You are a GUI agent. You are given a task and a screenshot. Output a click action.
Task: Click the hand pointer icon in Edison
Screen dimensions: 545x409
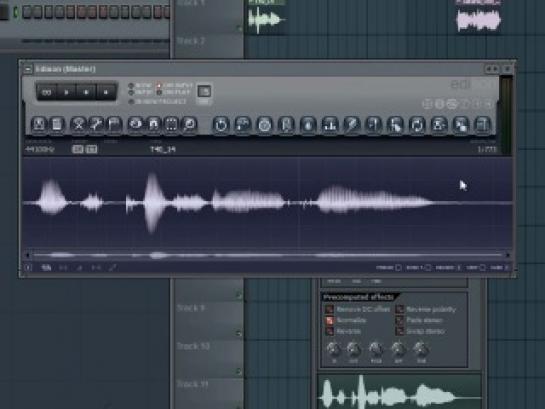[395, 125]
